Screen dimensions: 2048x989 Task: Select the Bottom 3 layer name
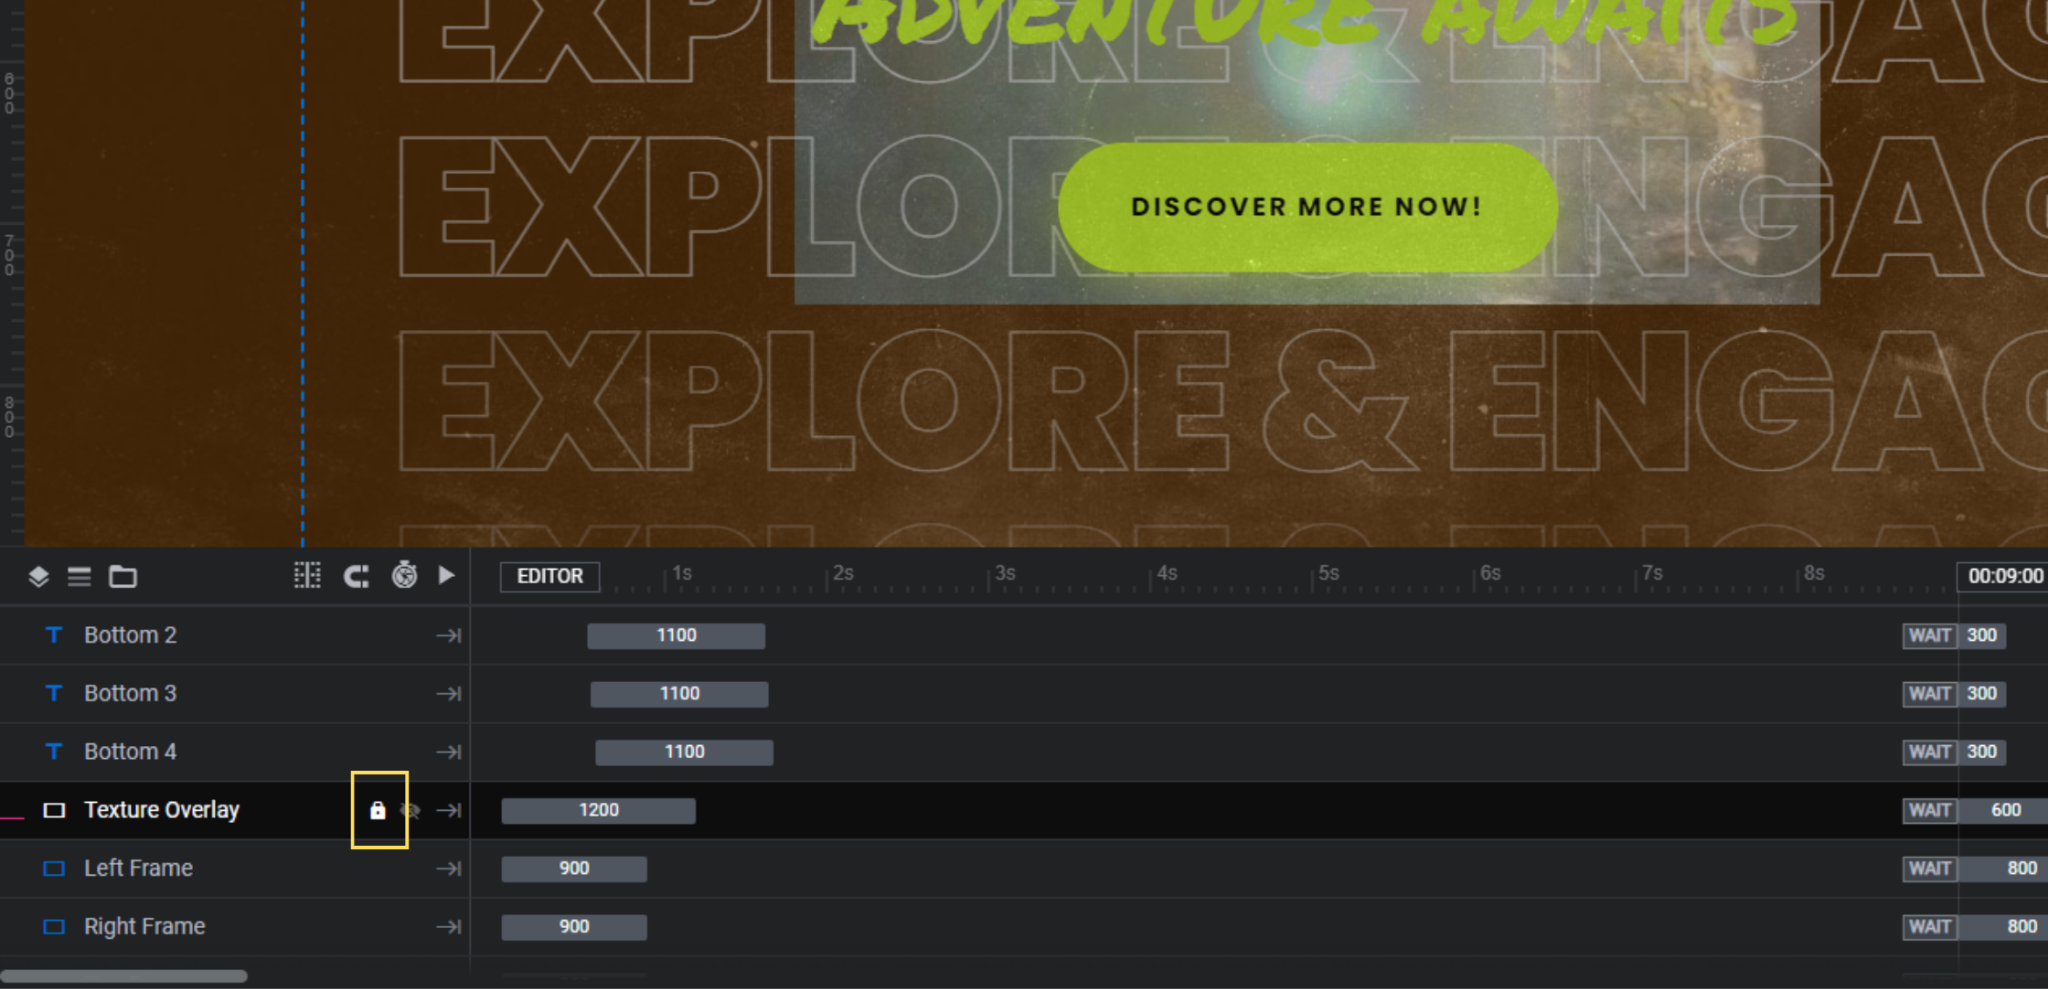pos(130,693)
